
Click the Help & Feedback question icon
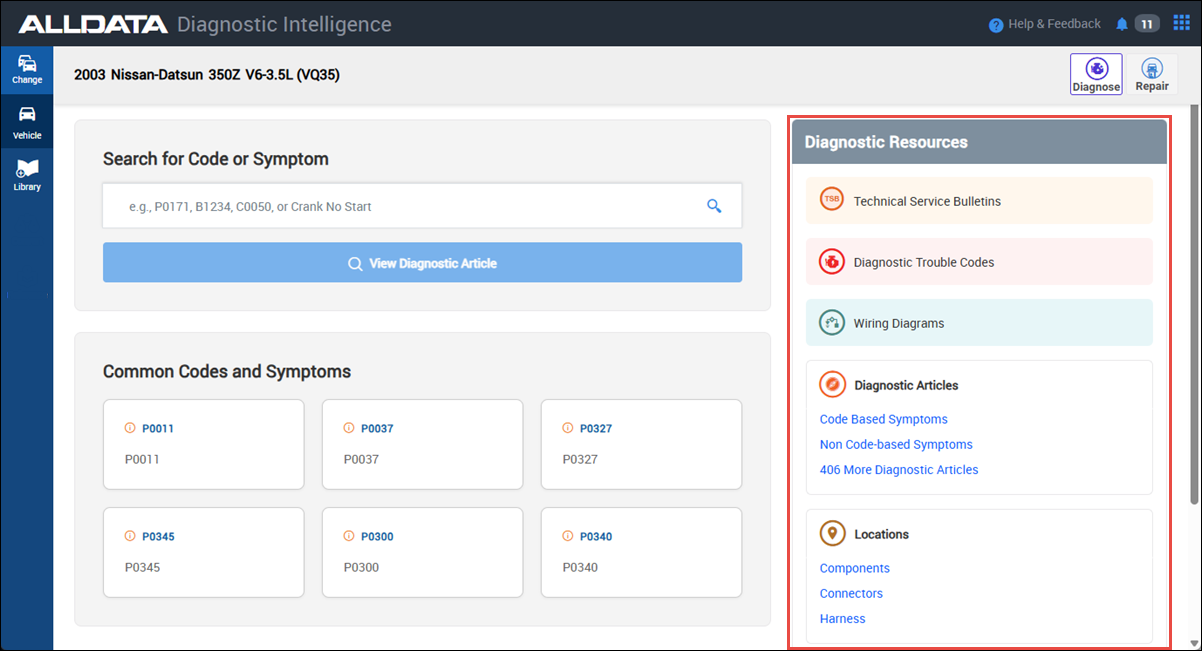click(x=996, y=25)
